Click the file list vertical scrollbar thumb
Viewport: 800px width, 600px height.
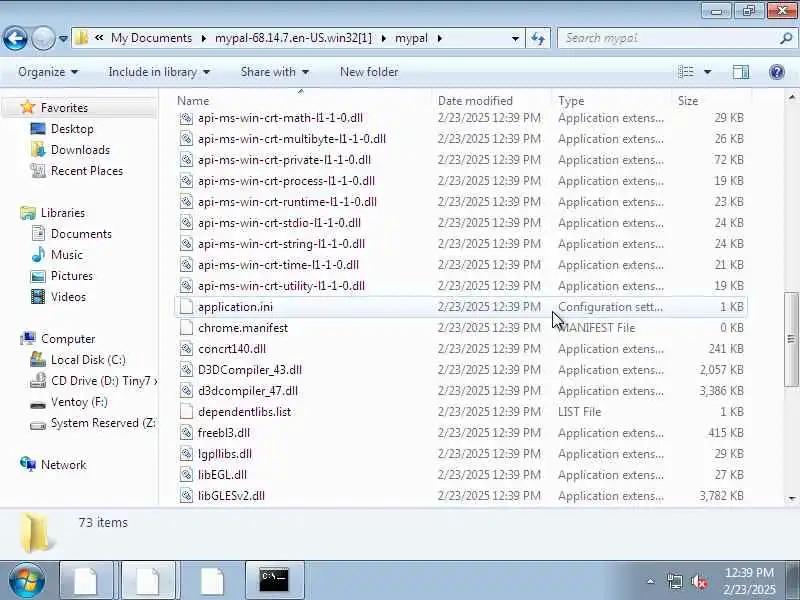click(x=791, y=339)
